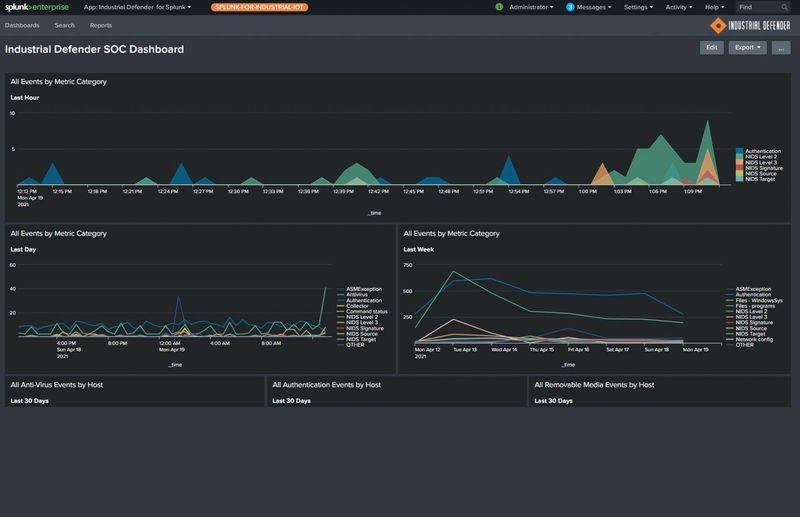Click the blue Messages count badge

pyautogui.click(x=570, y=7)
